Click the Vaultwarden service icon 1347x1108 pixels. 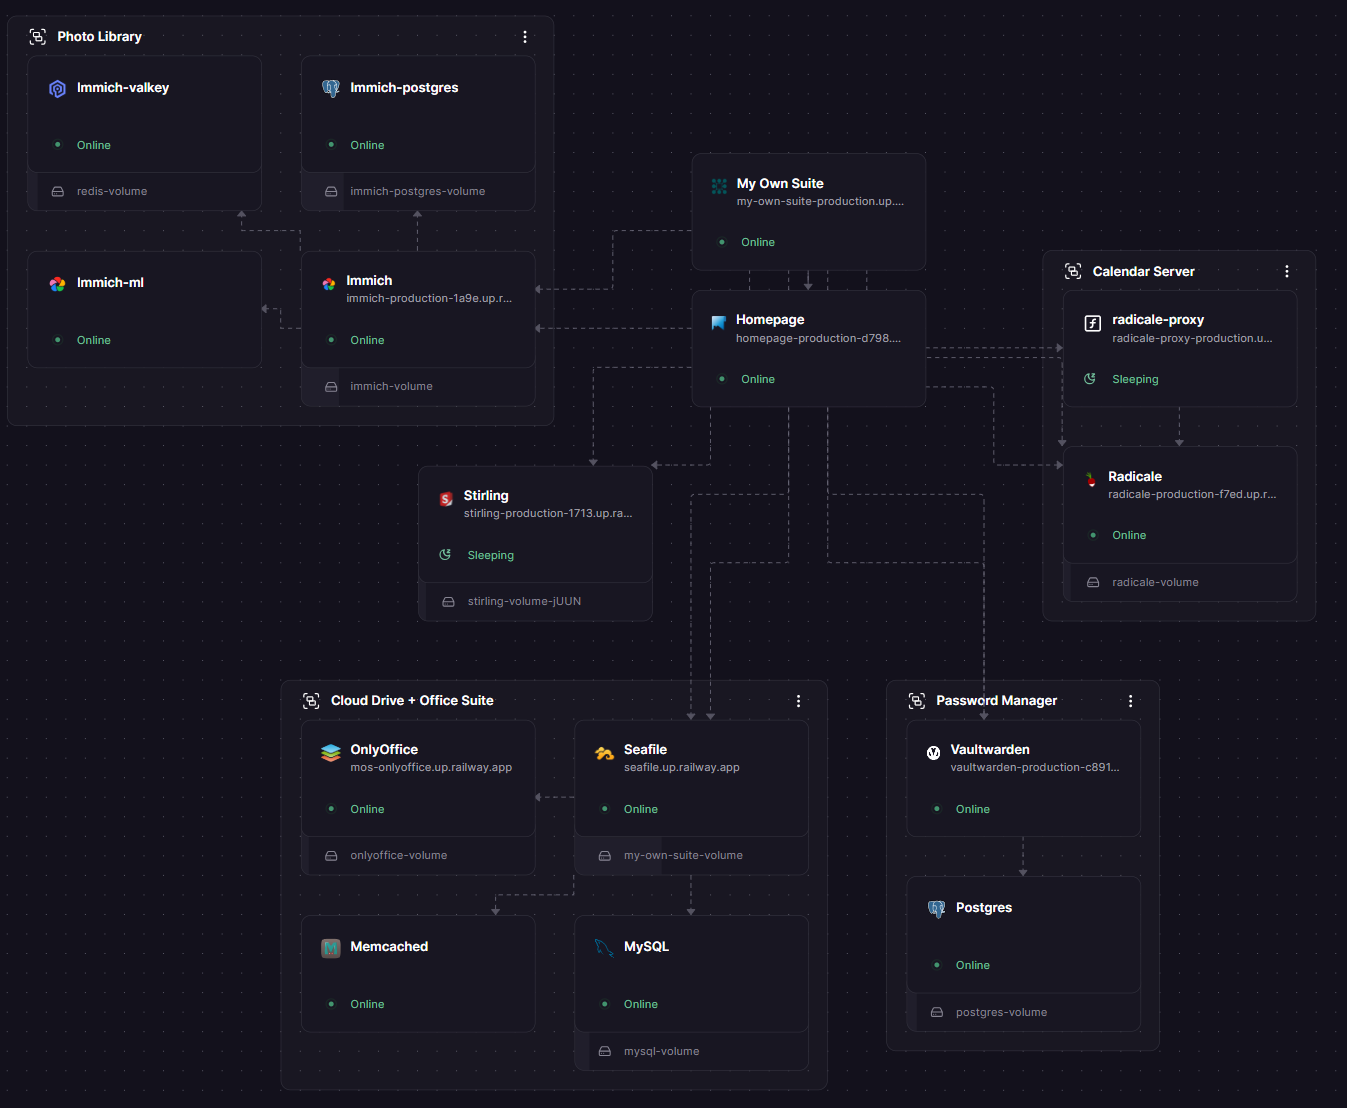click(x=933, y=752)
